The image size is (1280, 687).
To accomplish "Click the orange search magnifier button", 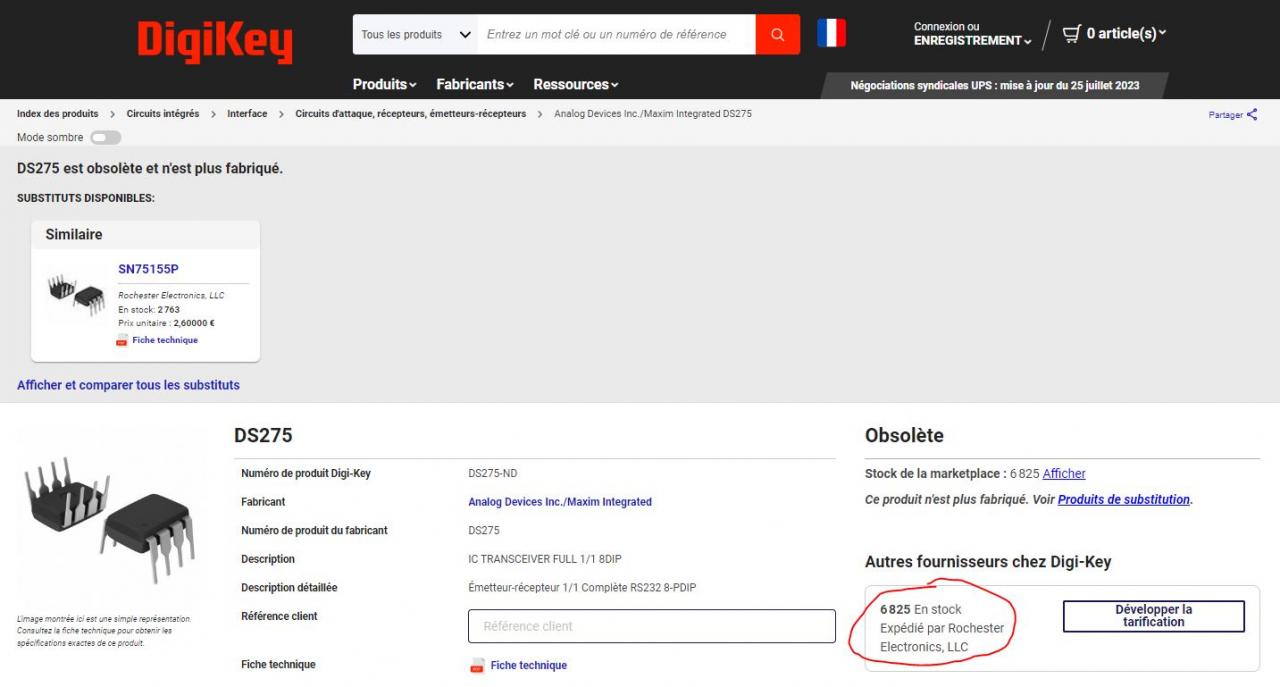I will [778, 34].
